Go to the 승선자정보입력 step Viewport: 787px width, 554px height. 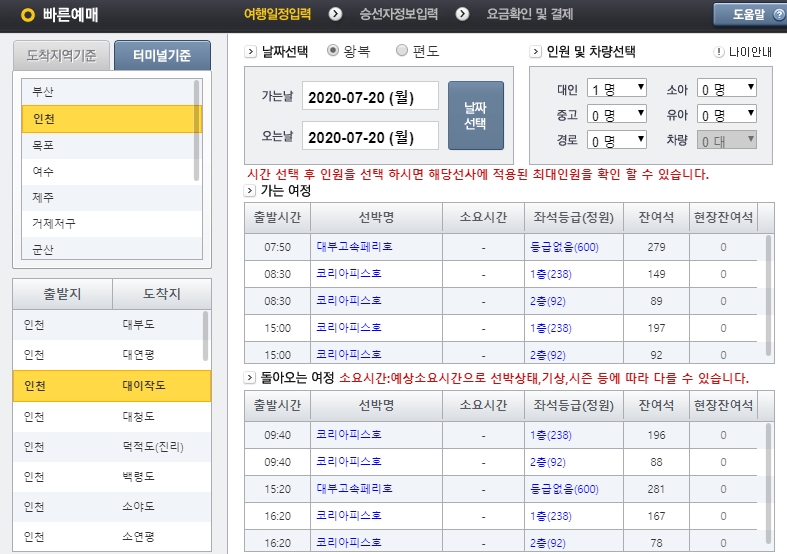399,14
